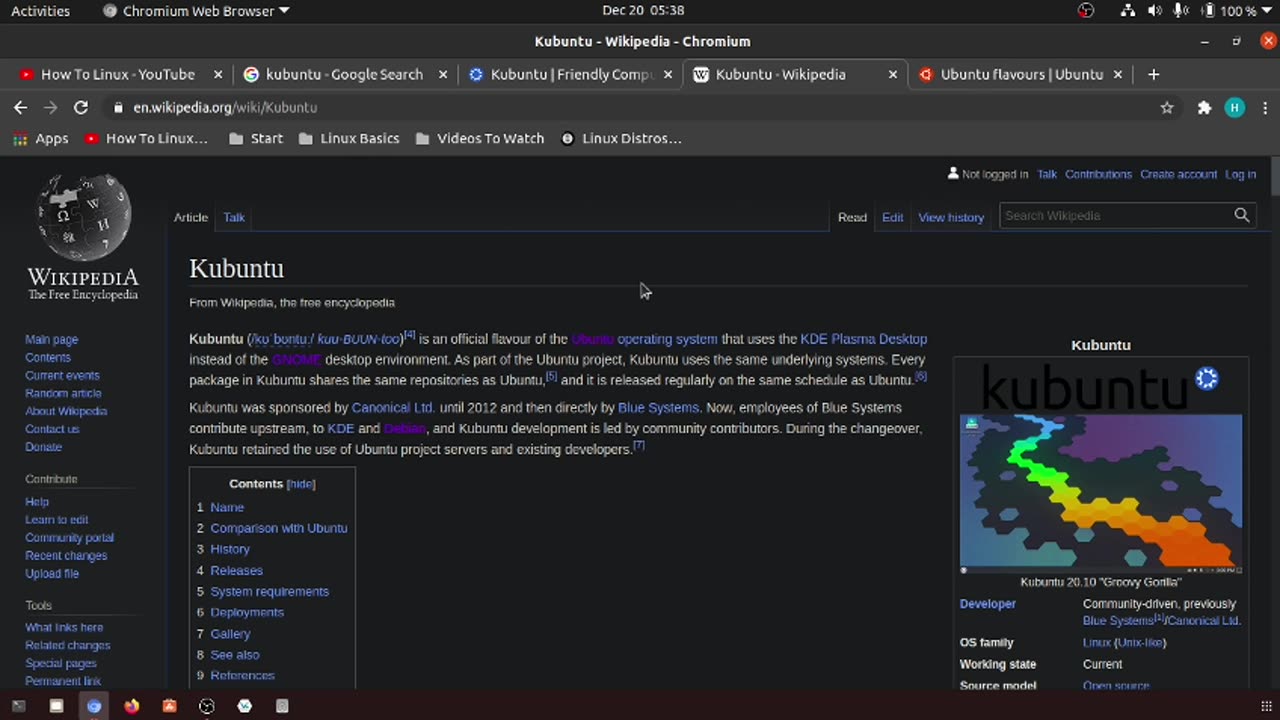Click the battery indicator at 100 %
The width and height of the screenshot is (1280, 720).
click(x=1228, y=11)
